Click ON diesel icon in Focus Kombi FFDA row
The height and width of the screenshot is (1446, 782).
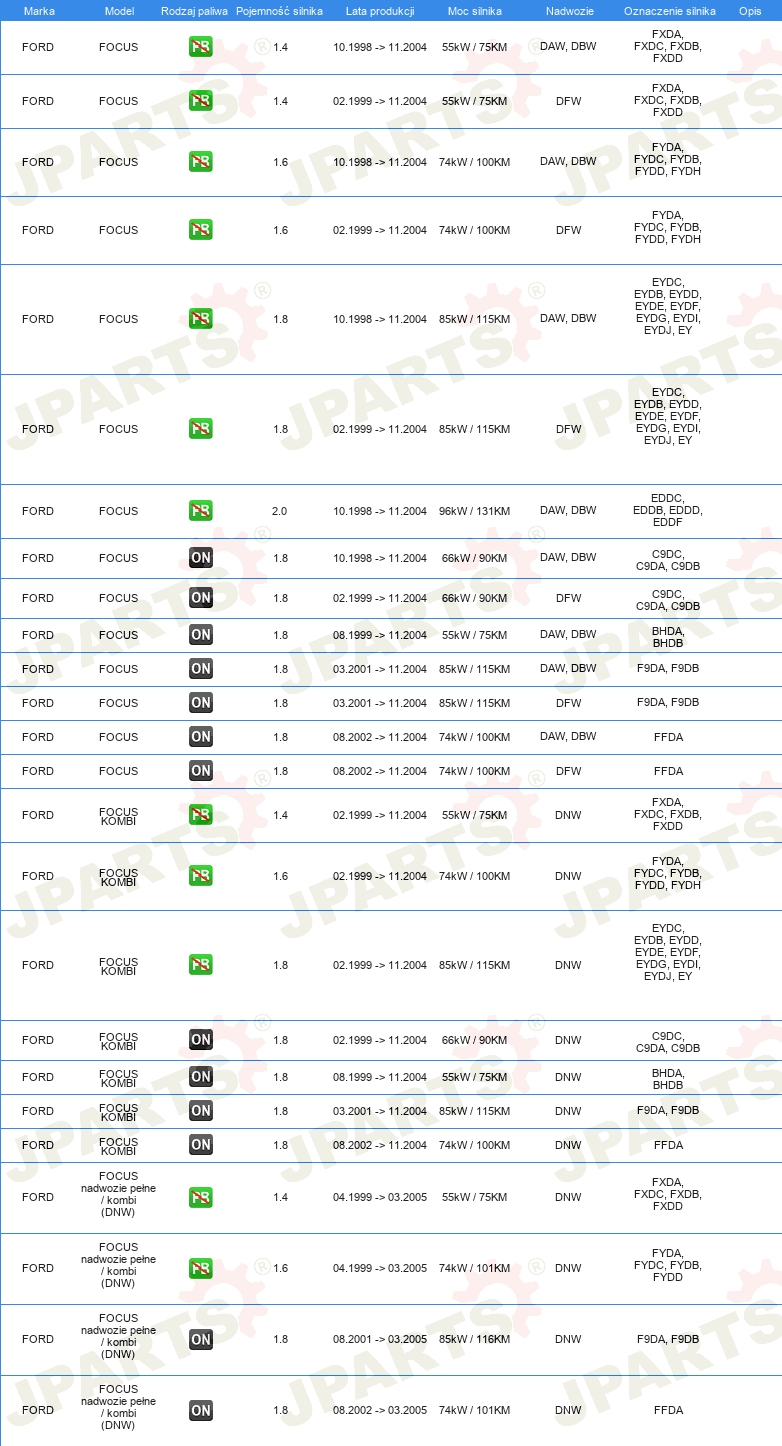201,1145
